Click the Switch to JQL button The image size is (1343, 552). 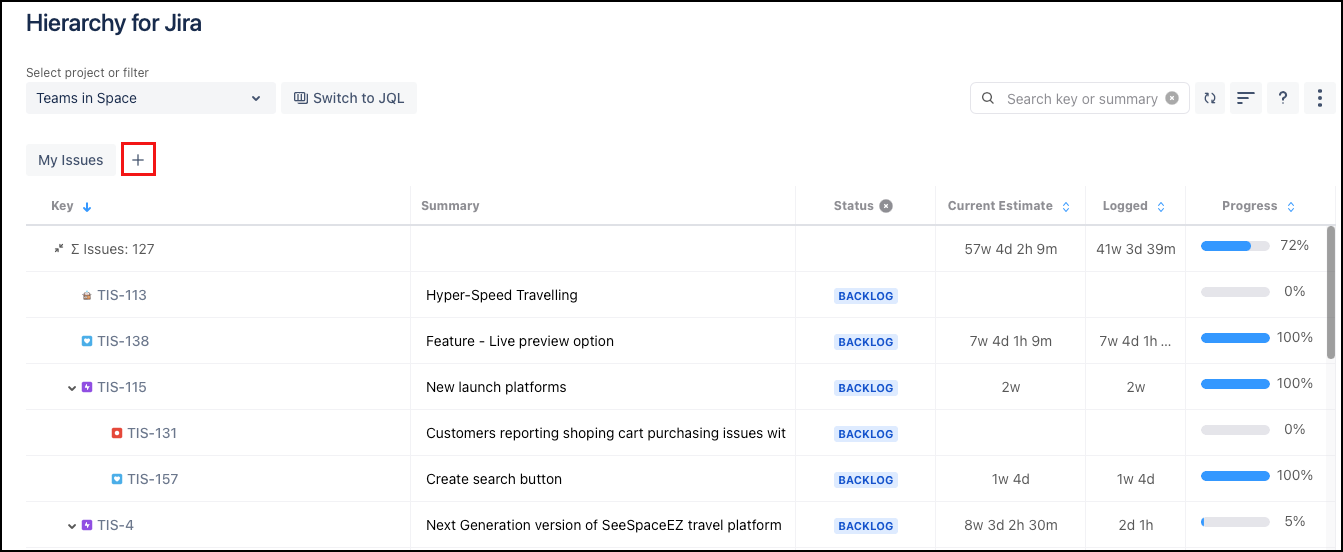pos(349,98)
